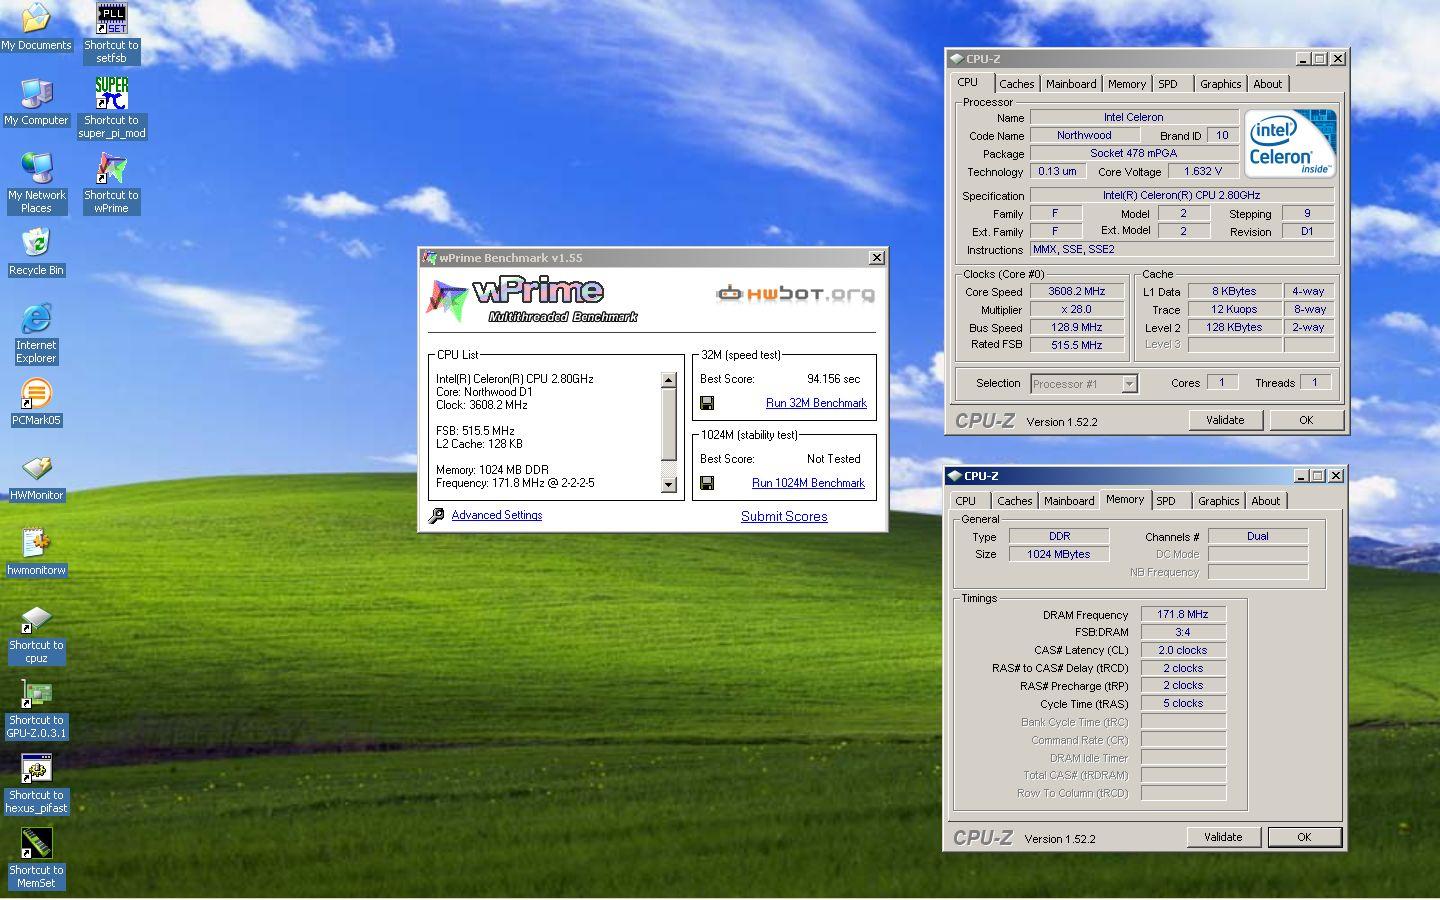Click the Core Speed 3608.2 MHz value
Viewport: 1440px width, 900px height.
[x=1076, y=292]
